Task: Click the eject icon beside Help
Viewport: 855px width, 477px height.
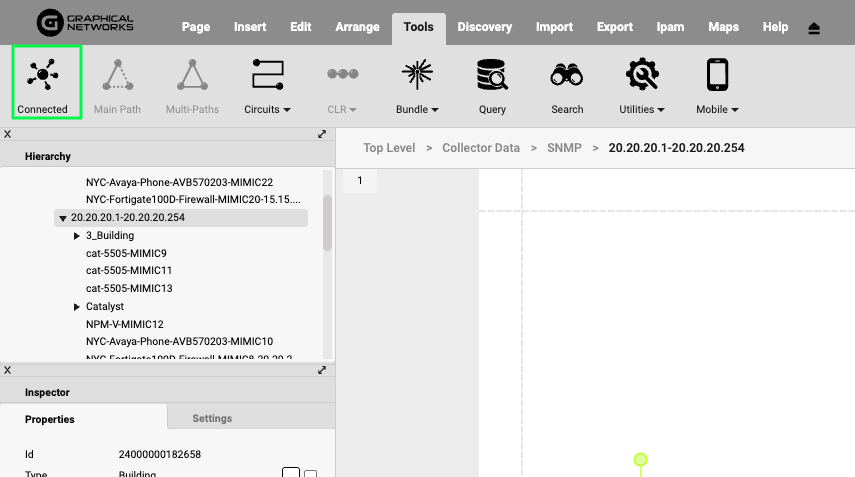Action: 814,28
